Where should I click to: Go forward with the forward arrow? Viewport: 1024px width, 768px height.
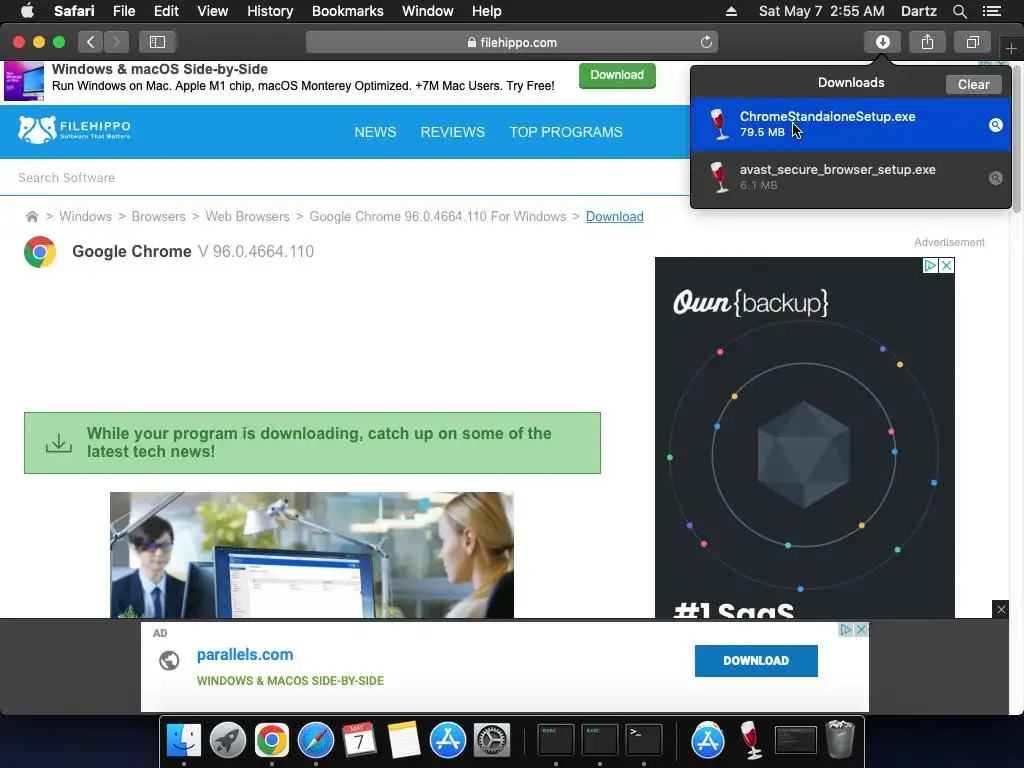click(x=116, y=42)
